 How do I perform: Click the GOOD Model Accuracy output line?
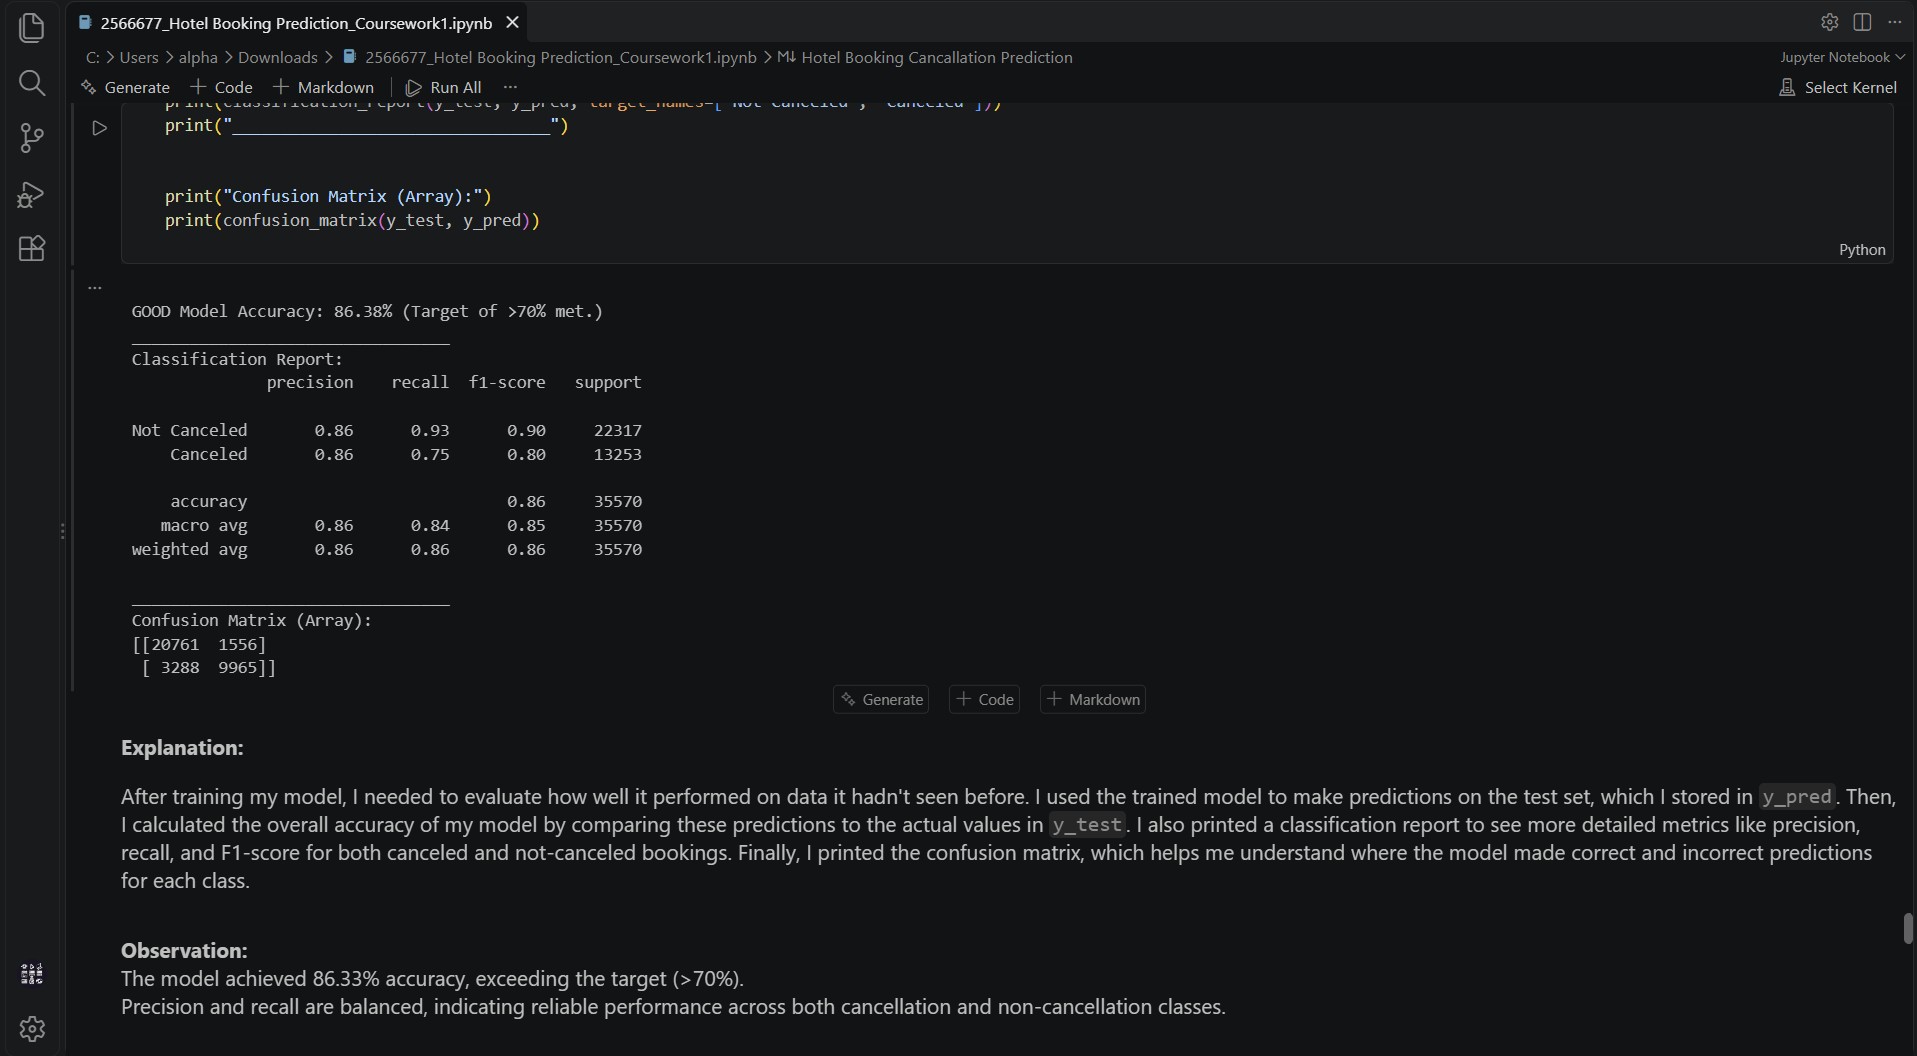[367, 311]
